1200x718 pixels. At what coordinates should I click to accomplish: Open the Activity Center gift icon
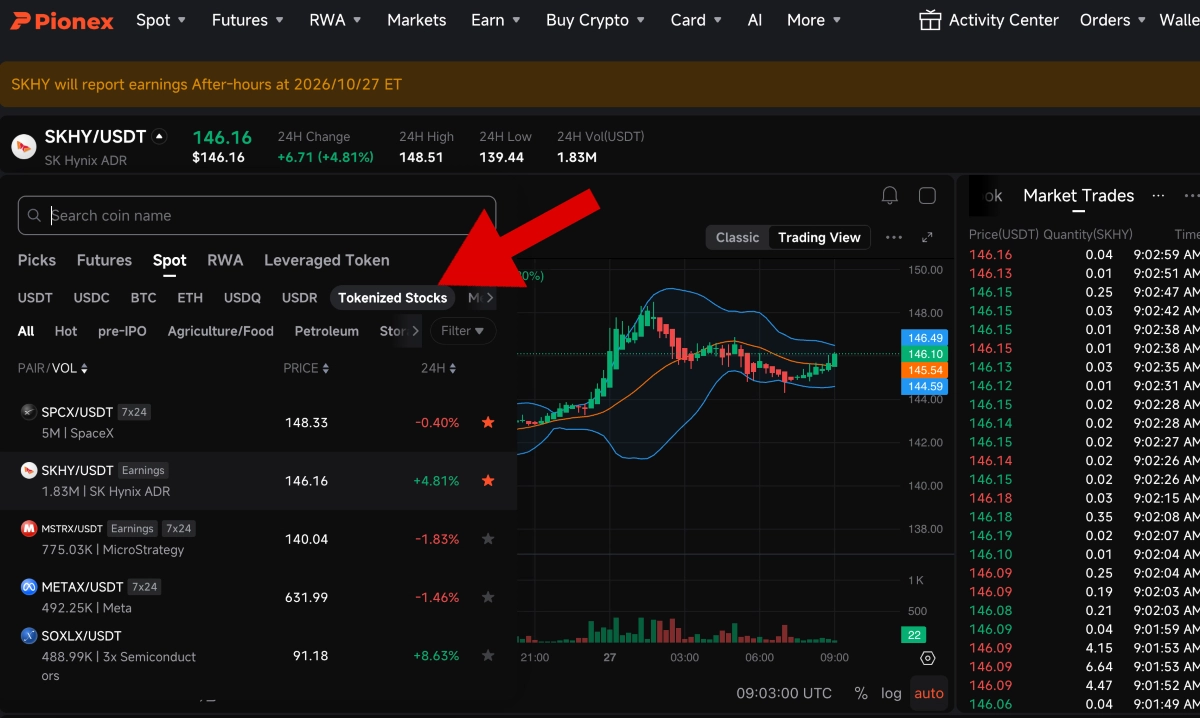click(930, 20)
